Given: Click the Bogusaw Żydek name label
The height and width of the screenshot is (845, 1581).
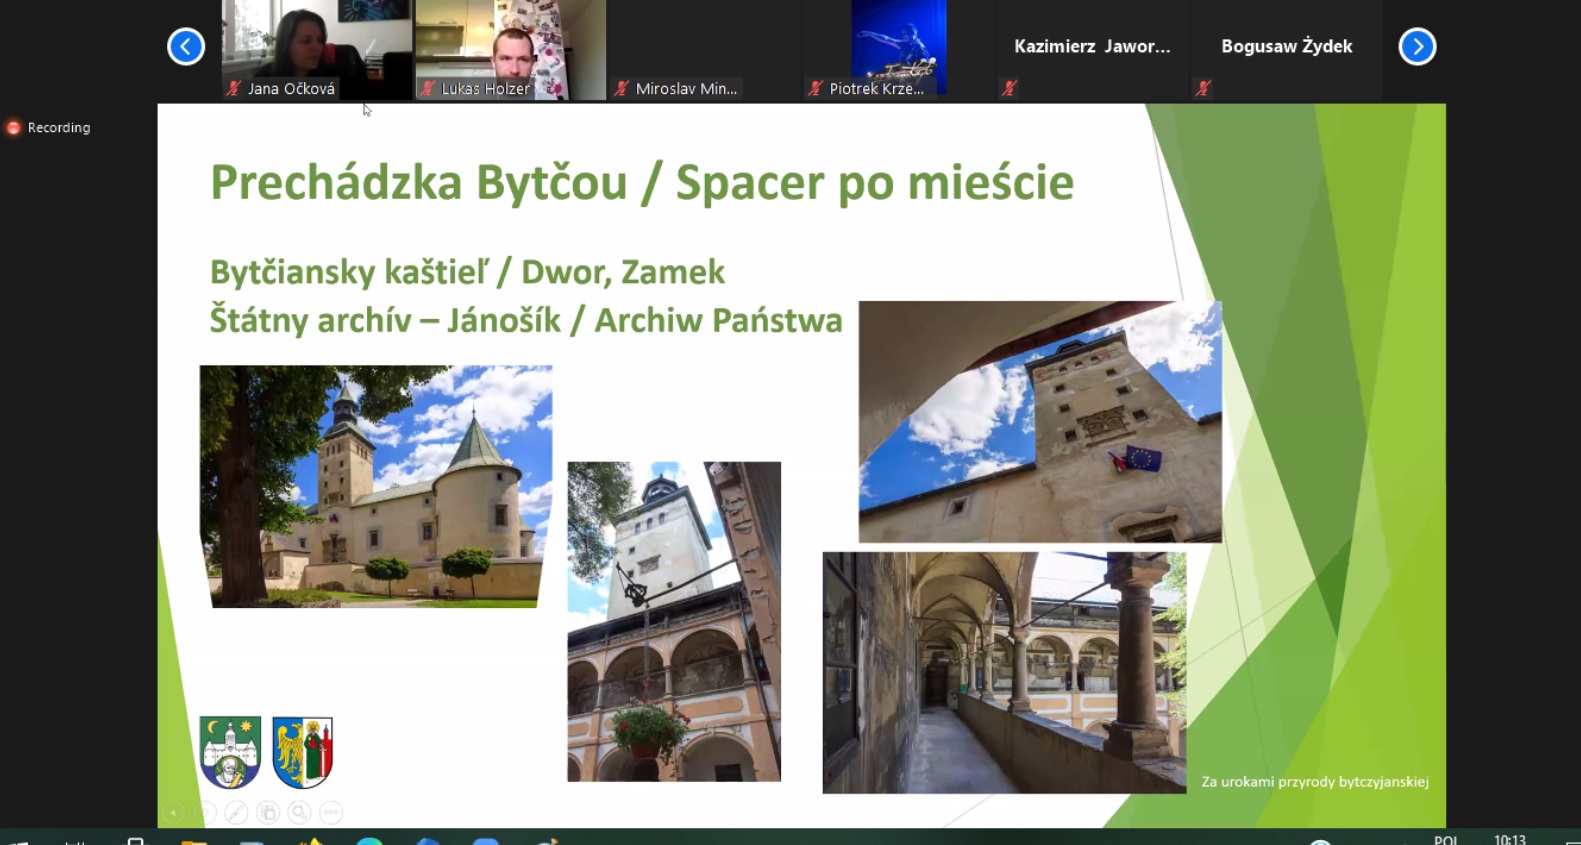Looking at the screenshot, I should (x=1286, y=46).
